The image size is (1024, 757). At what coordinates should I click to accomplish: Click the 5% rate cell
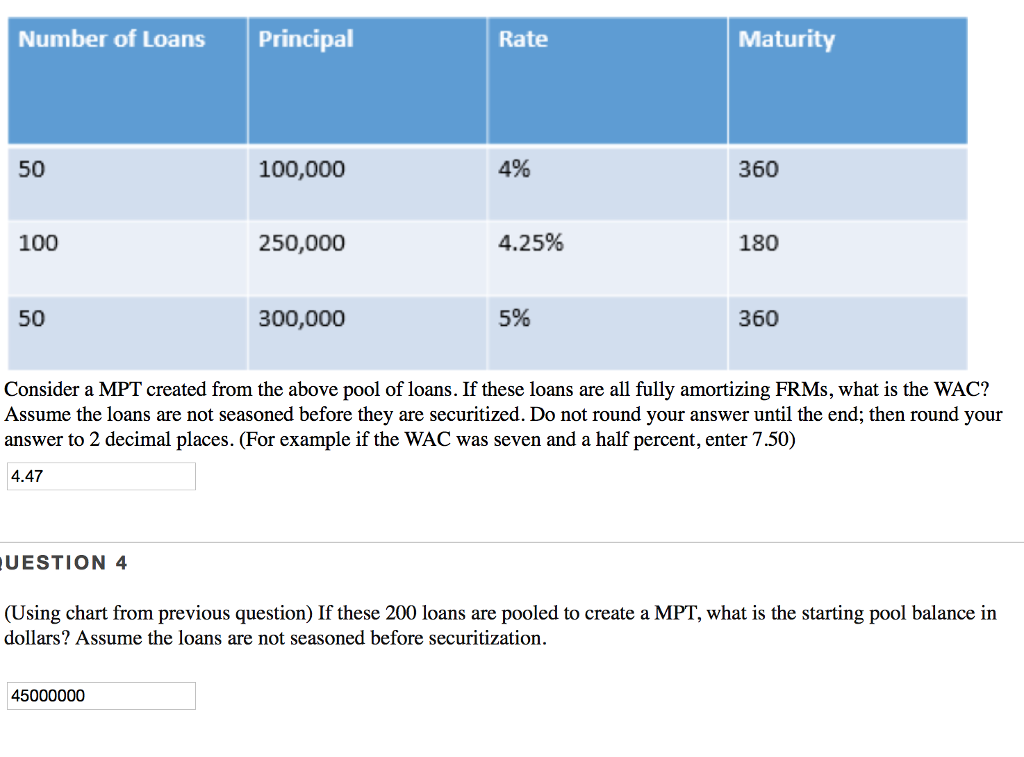(x=514, y=318)
